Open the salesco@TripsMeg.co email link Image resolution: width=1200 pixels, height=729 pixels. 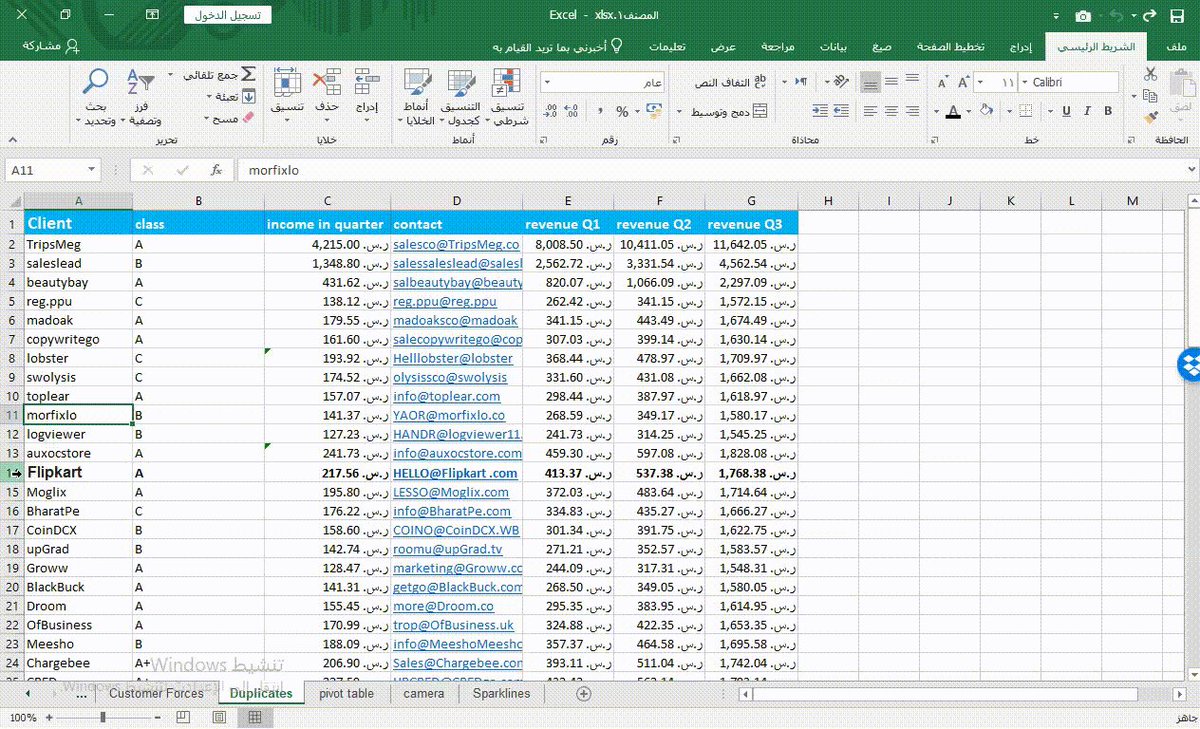[456, 244]
